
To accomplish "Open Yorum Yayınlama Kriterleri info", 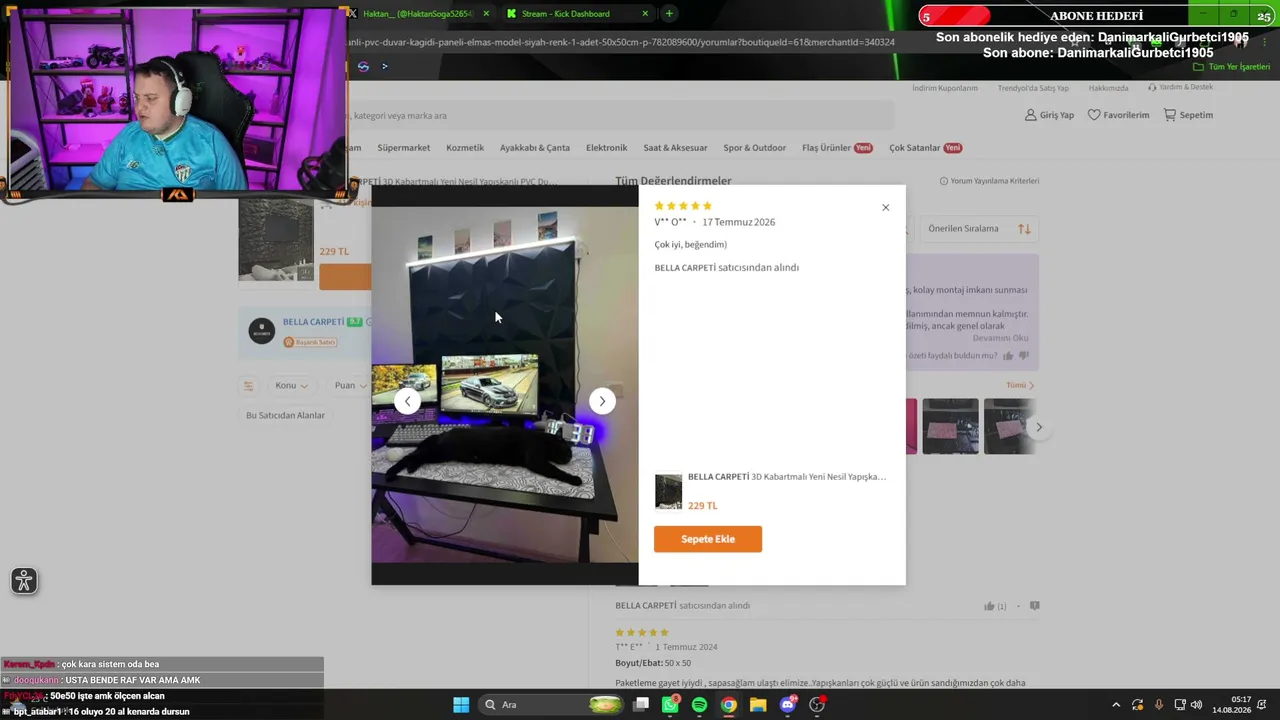I will point(989,181).
